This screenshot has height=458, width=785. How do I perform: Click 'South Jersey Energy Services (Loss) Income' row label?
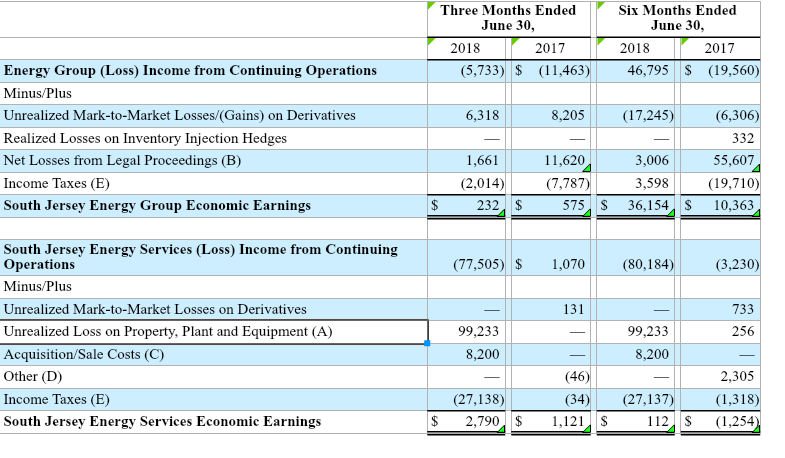point(201,257)
